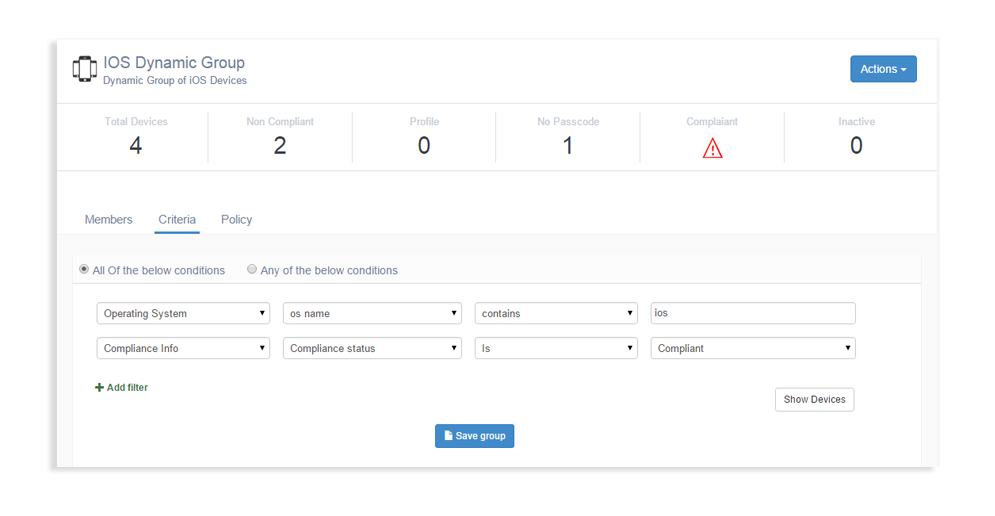This screenshot has width=995, height=516.
Task: Open the Compliant value dropdown
Action: pyautogui.click(x=753, y=348)
